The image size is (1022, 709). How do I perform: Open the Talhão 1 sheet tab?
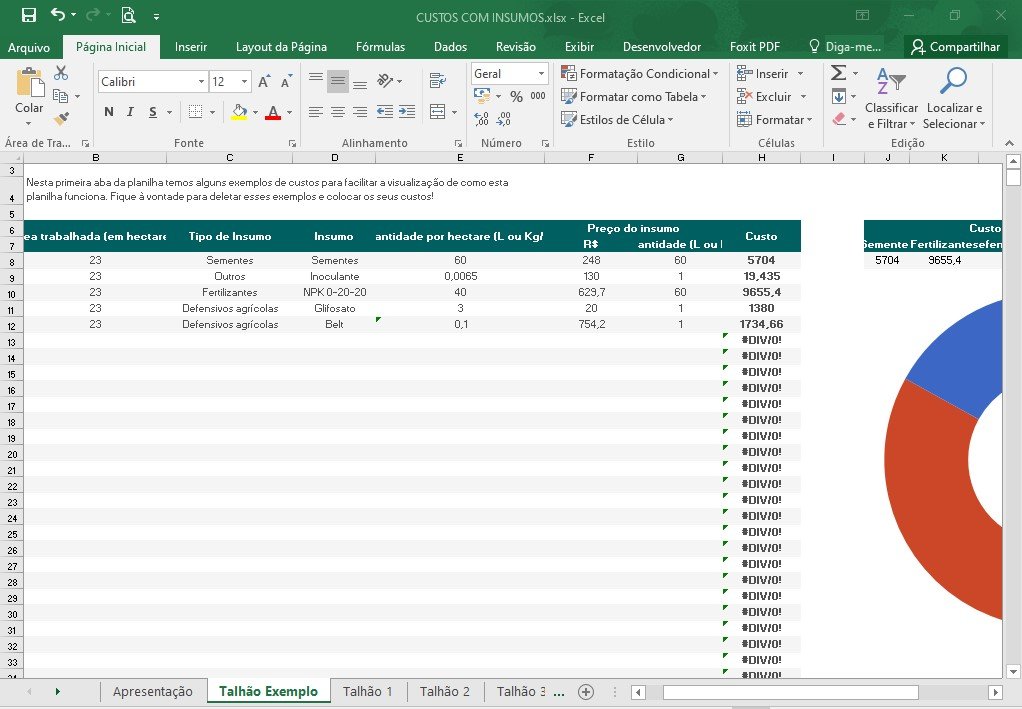click(x=368, y=691)
